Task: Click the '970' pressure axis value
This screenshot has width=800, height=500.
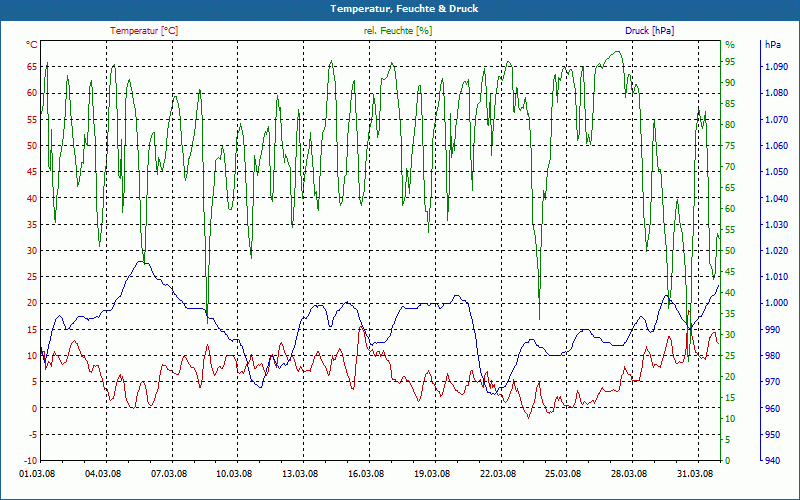Action: [773, 382]
